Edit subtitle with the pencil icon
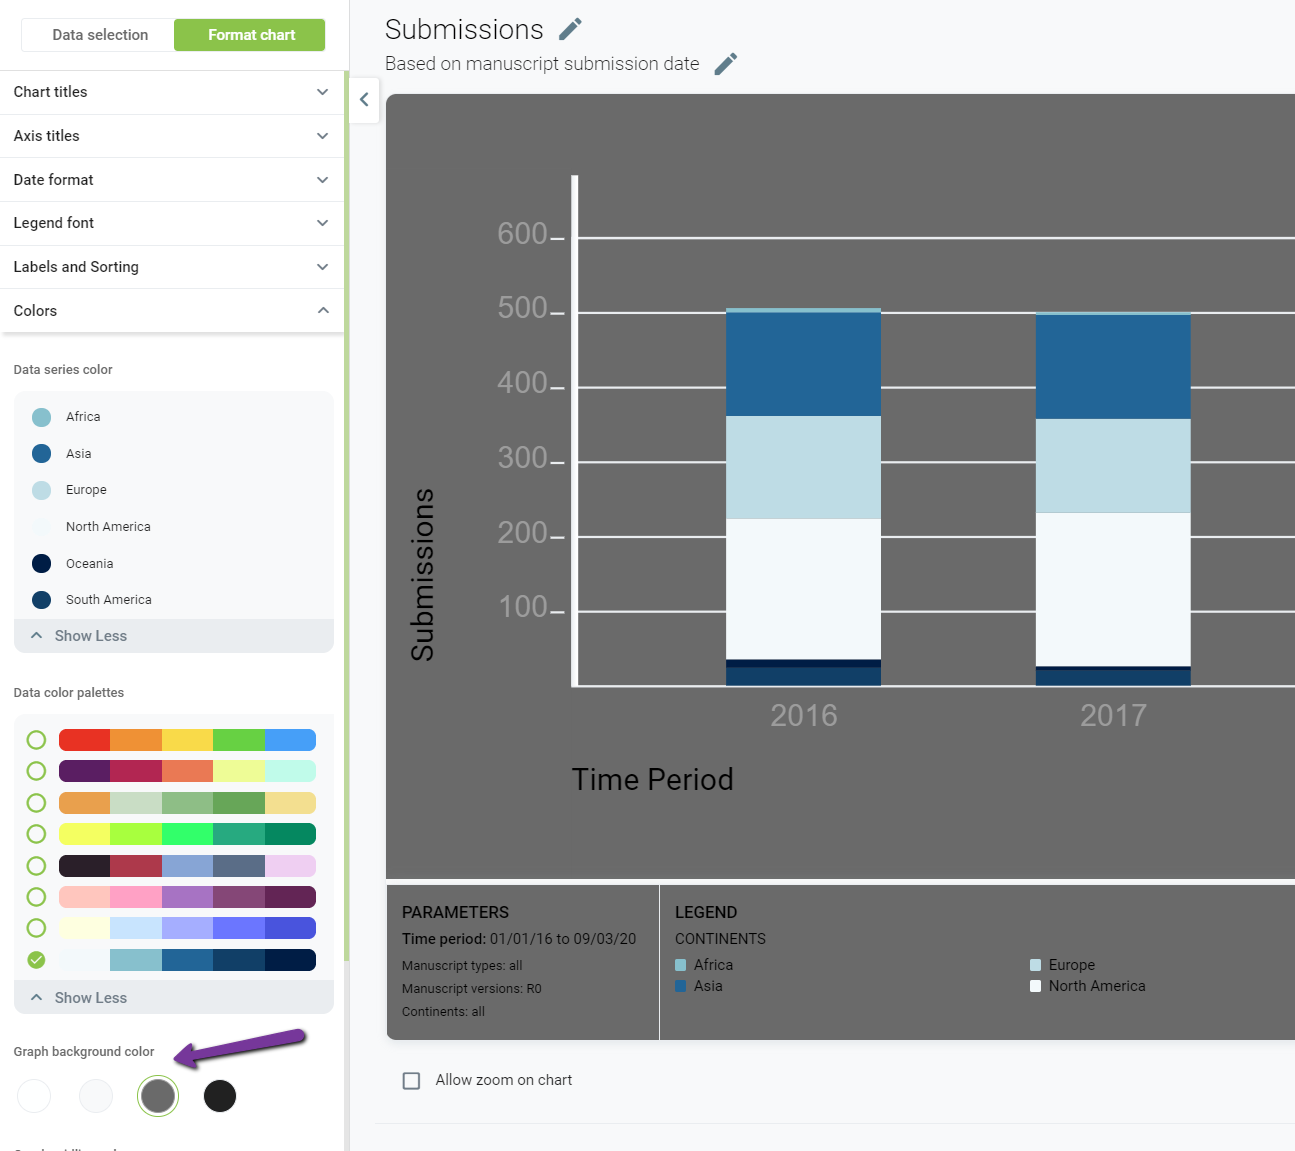This screenshot has width=1295, height=1151. [x=726, y=64]
